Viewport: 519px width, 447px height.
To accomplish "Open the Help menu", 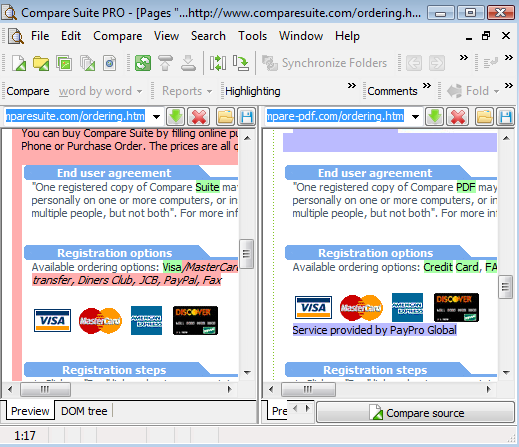I will pos(347,36).
